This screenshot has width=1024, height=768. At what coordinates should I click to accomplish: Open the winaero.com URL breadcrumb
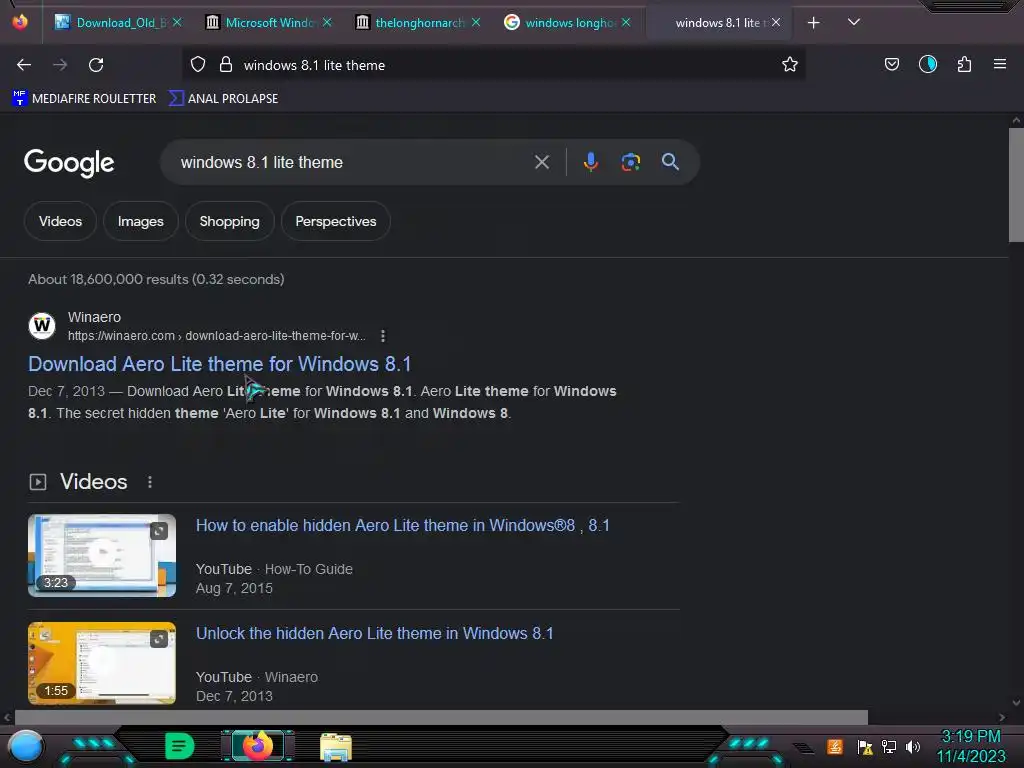coord(217,336)
